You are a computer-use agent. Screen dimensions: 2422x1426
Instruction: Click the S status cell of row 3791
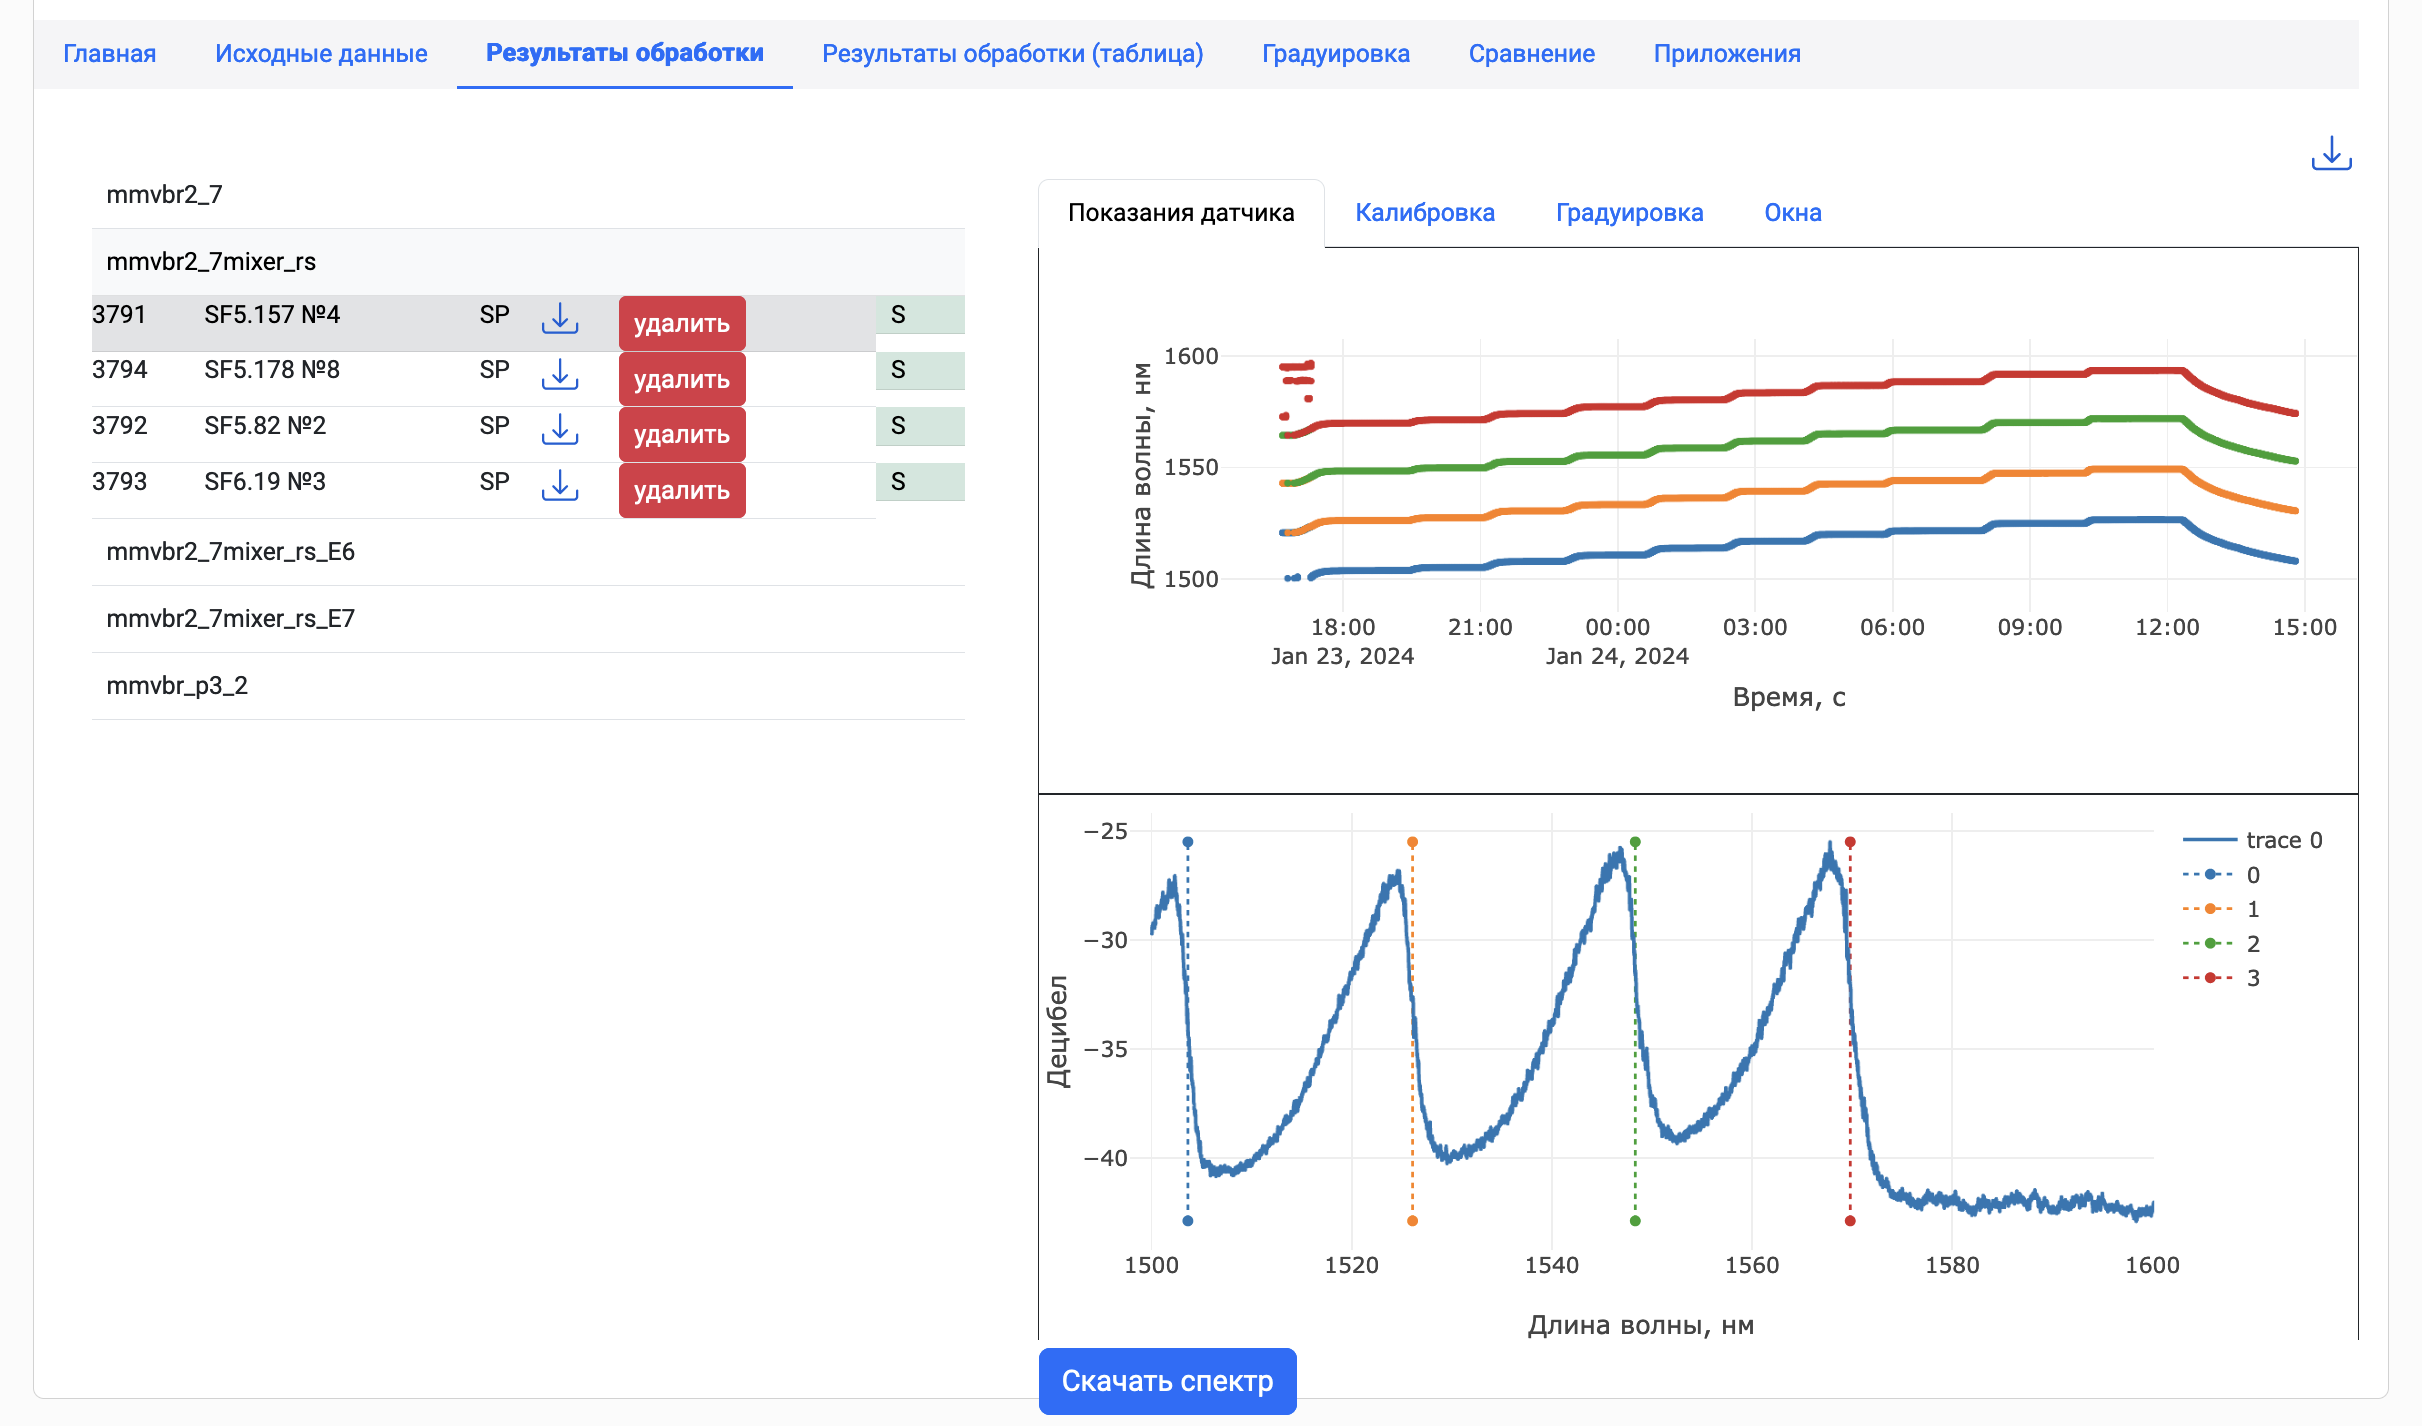(920, 315)
